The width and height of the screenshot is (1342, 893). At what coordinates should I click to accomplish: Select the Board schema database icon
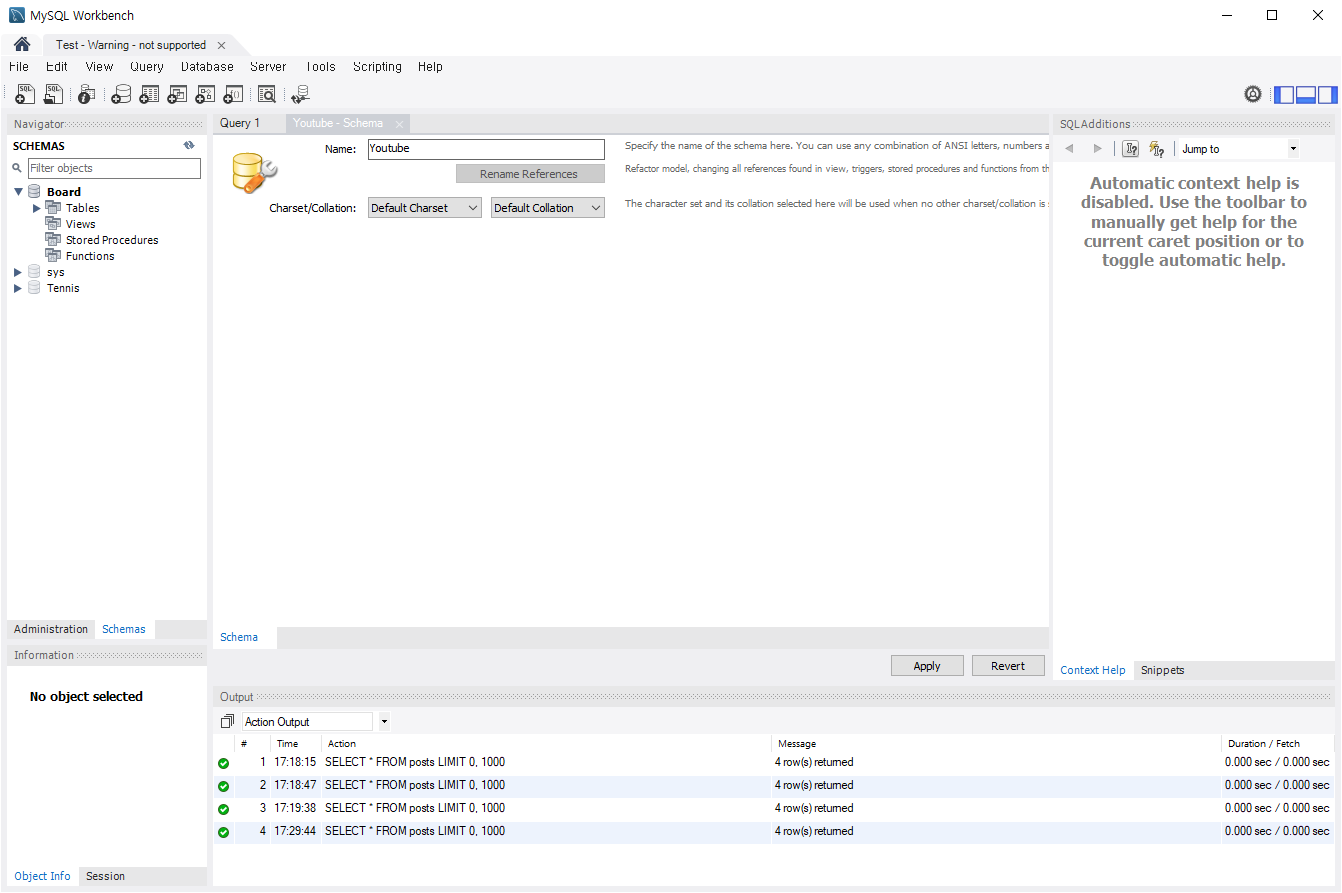coord(35,191)
